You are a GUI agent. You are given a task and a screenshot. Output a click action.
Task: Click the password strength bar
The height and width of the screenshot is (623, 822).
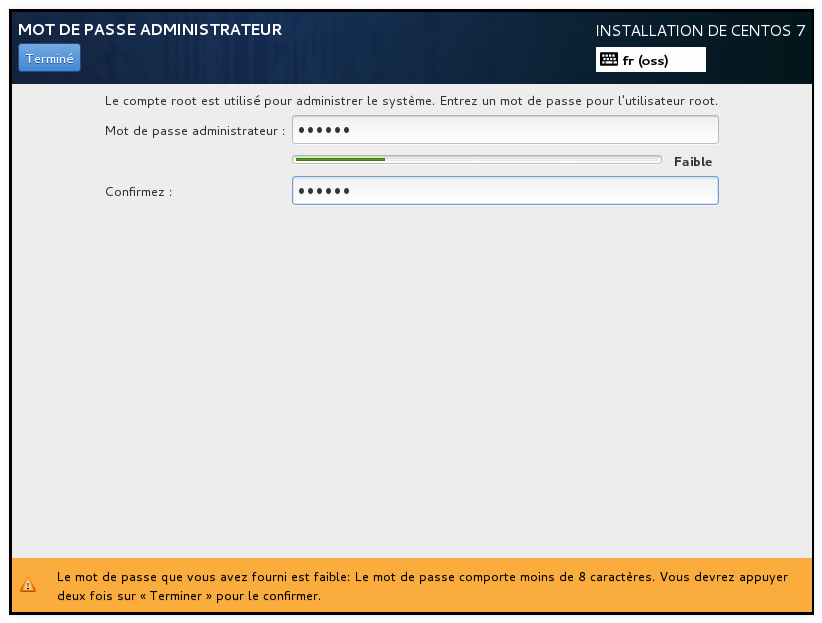click(477, 159)
